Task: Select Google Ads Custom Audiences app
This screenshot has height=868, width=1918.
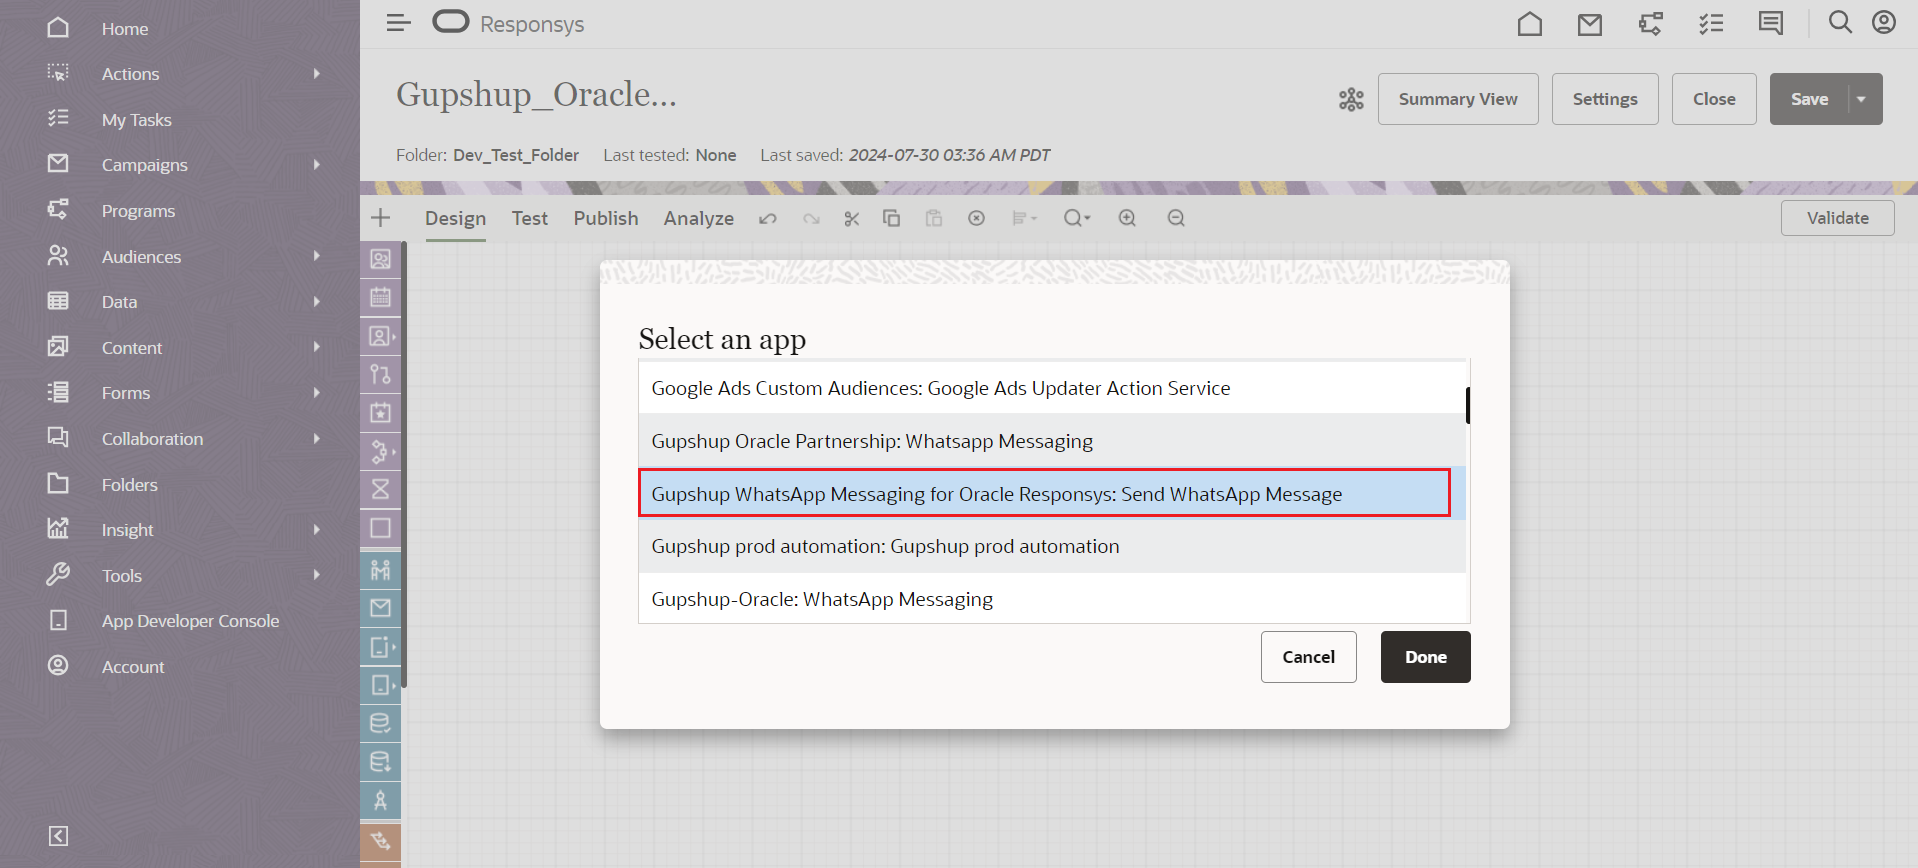Action: pos(1052,388)
